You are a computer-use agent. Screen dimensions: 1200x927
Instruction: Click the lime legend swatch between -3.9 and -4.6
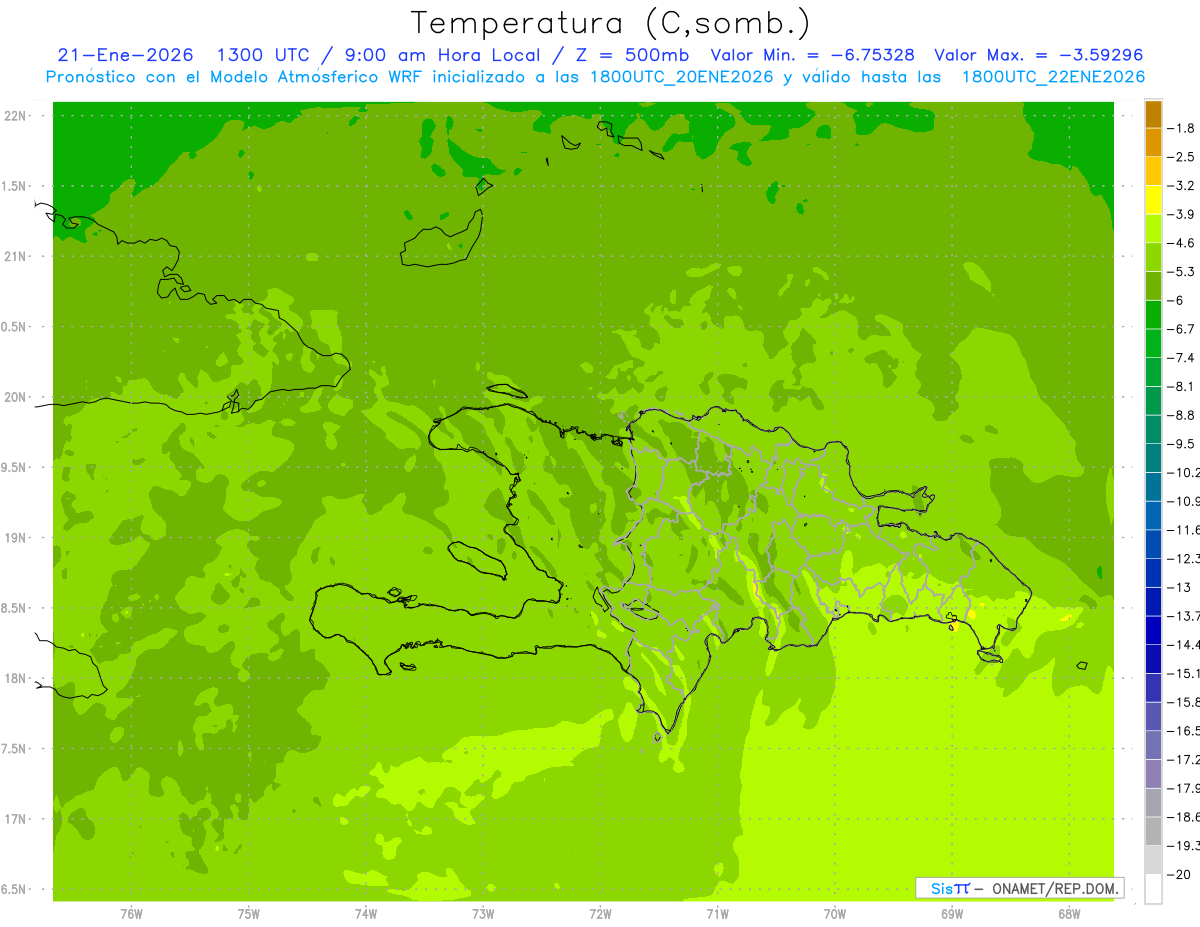coord(1153,229)
